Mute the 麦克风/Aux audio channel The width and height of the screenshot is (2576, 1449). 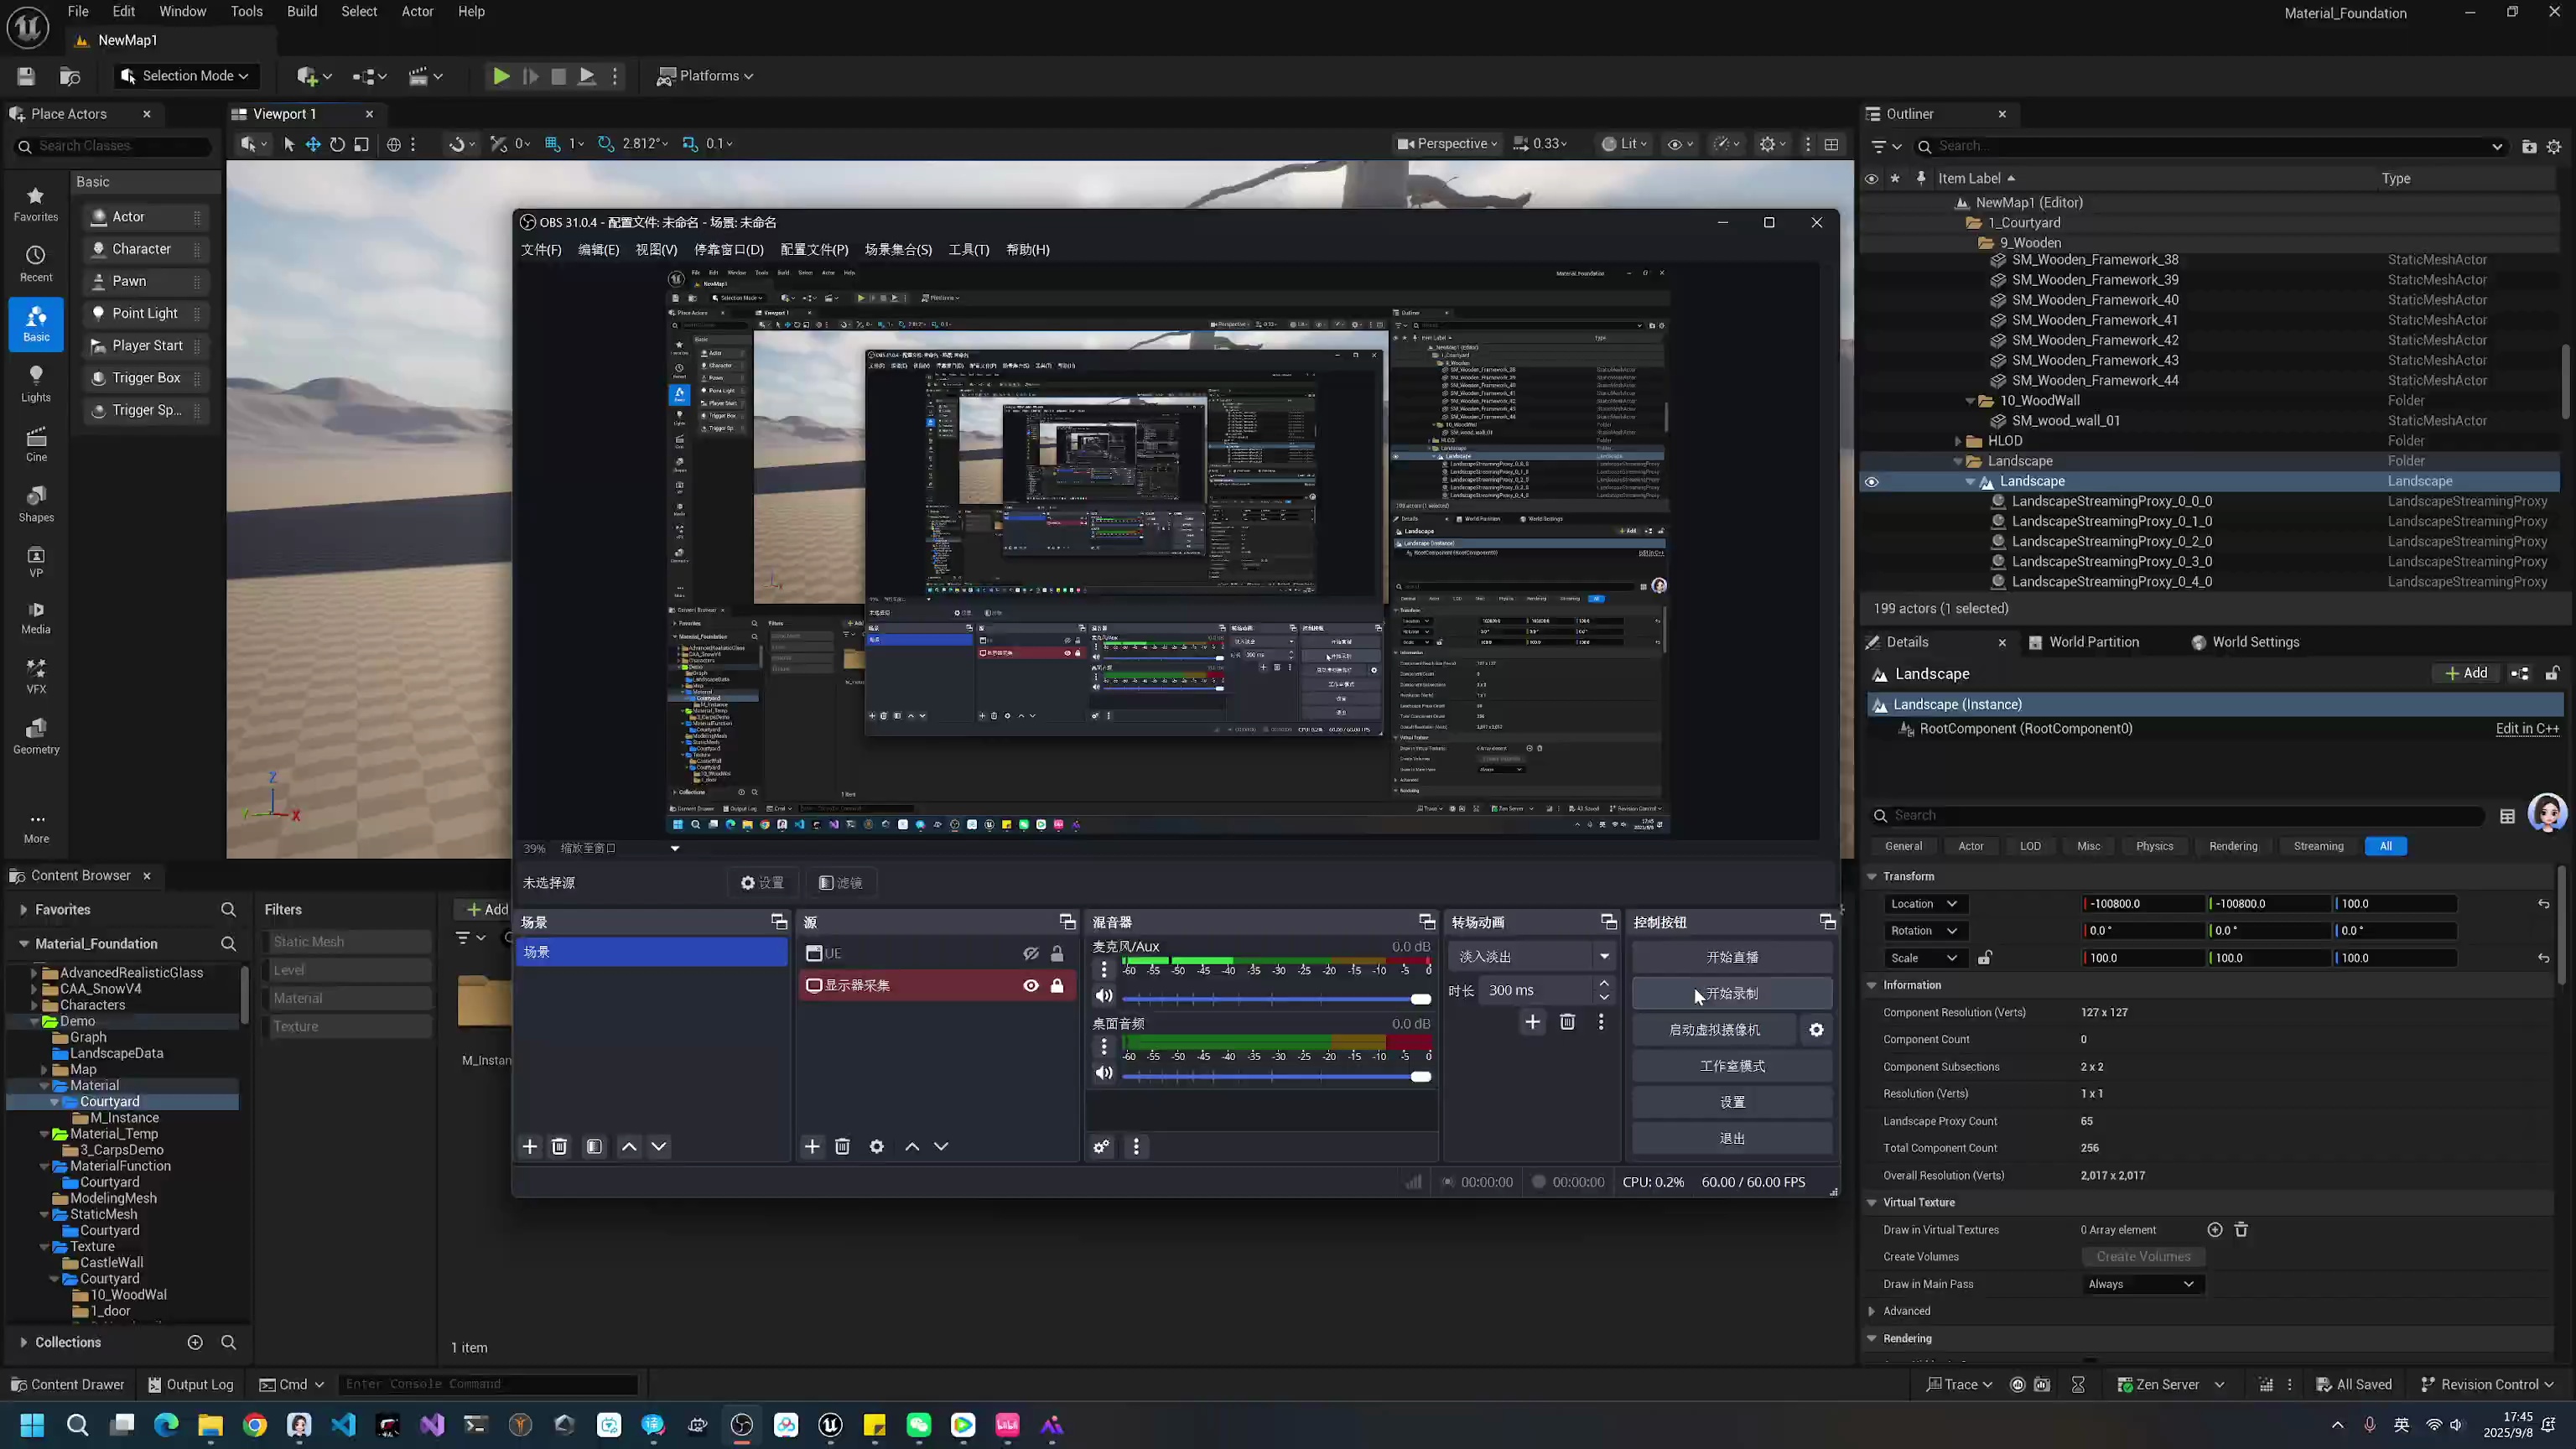point(1103,995)
